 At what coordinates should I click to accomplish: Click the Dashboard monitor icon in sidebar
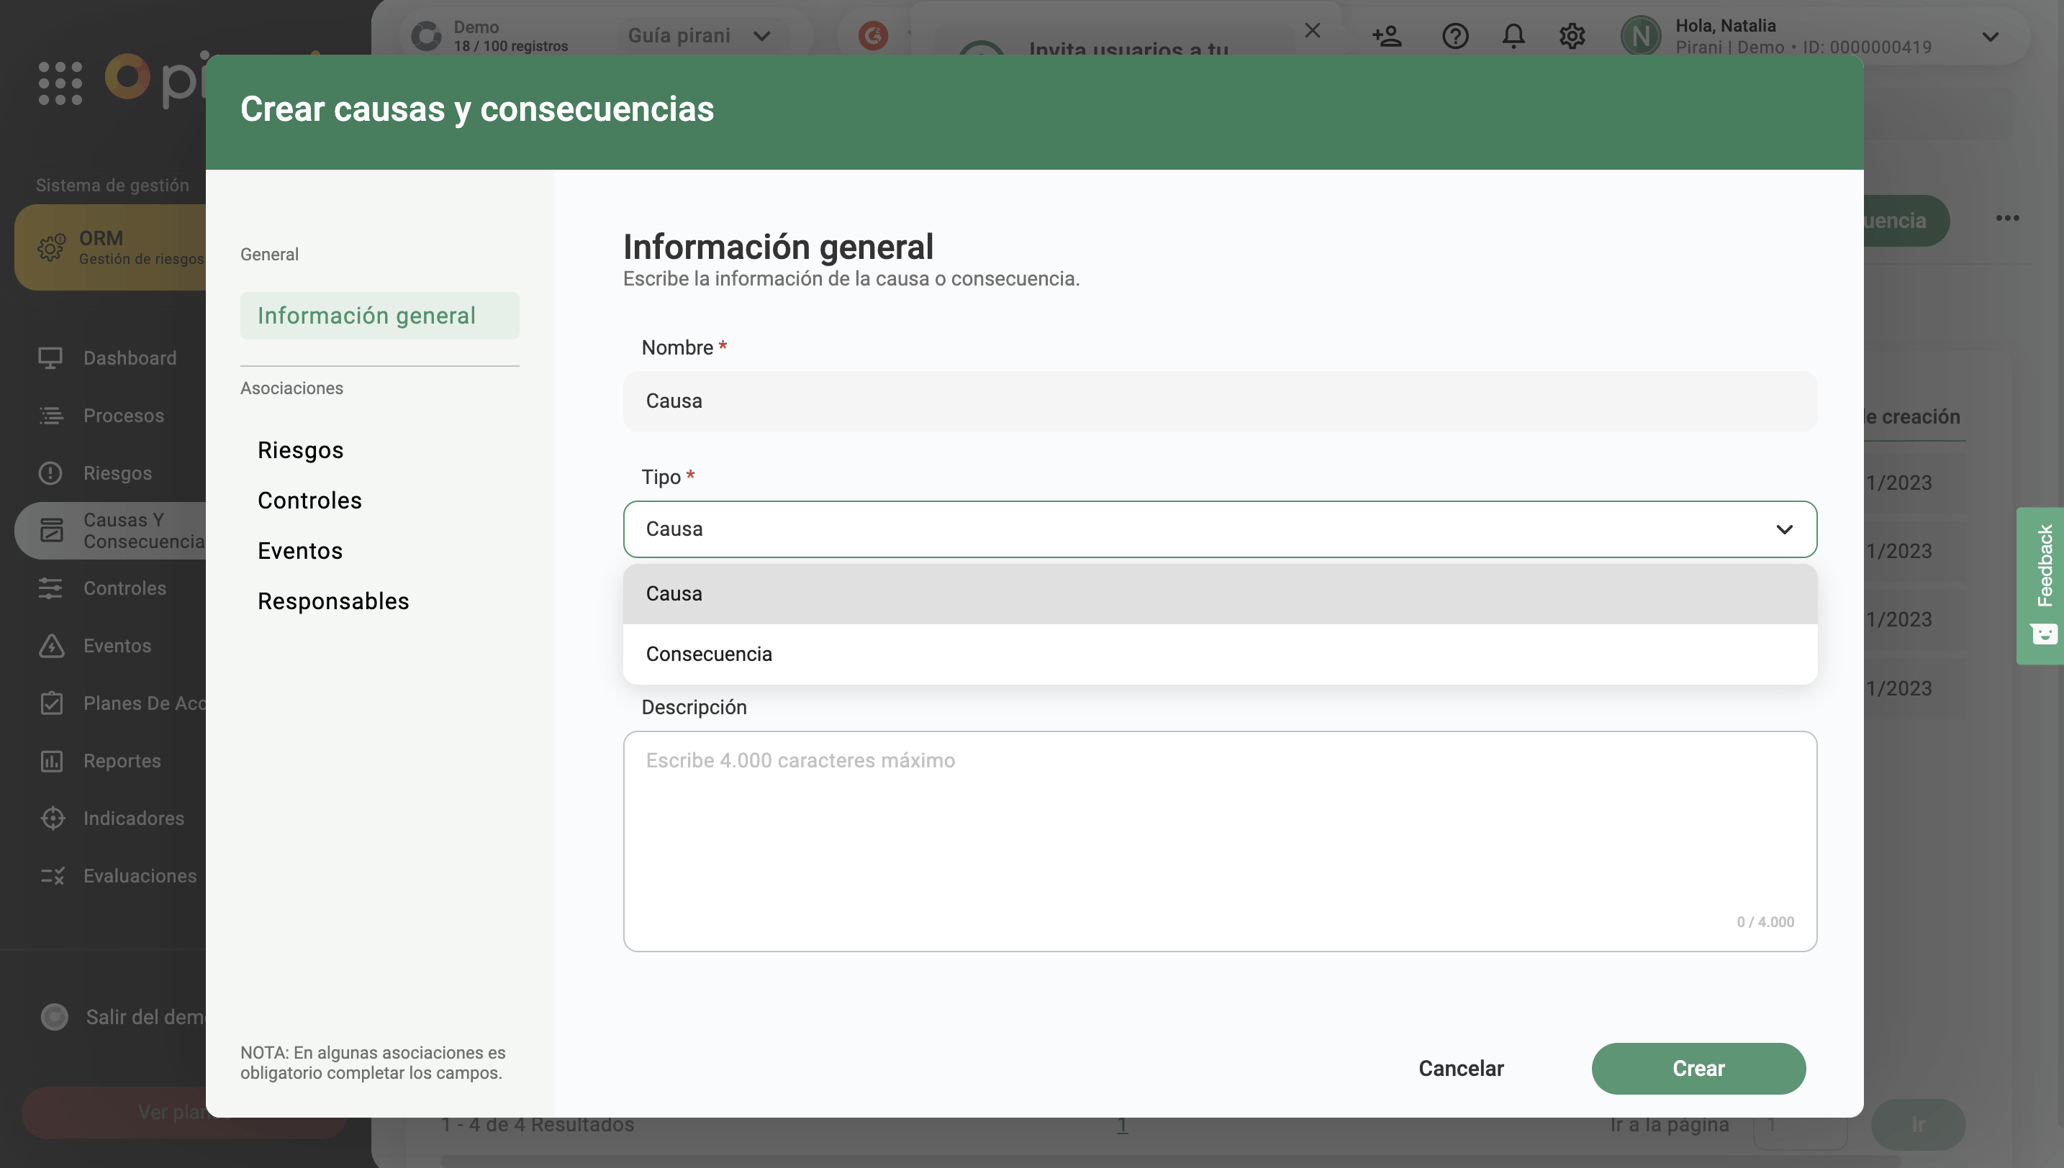point(51,358)
